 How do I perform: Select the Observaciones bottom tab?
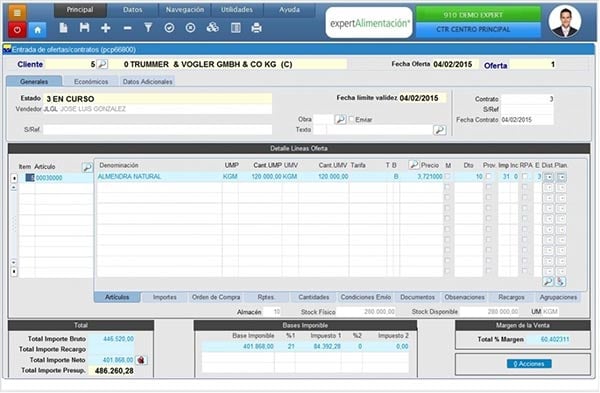click(x=465, y=297)
